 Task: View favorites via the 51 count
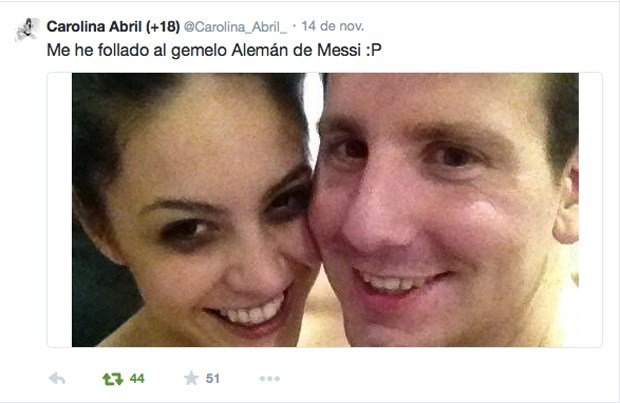coord(212,378)
